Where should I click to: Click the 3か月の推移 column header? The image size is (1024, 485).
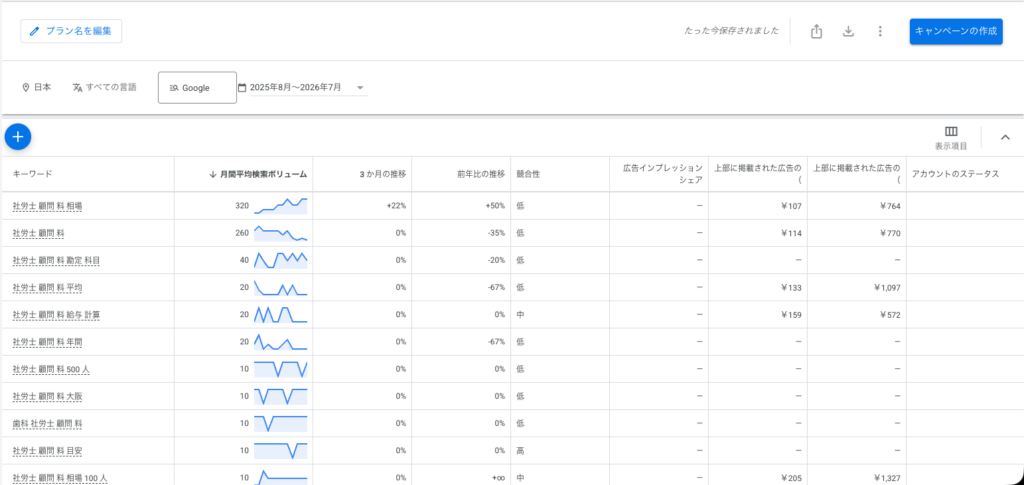point(383,174)
